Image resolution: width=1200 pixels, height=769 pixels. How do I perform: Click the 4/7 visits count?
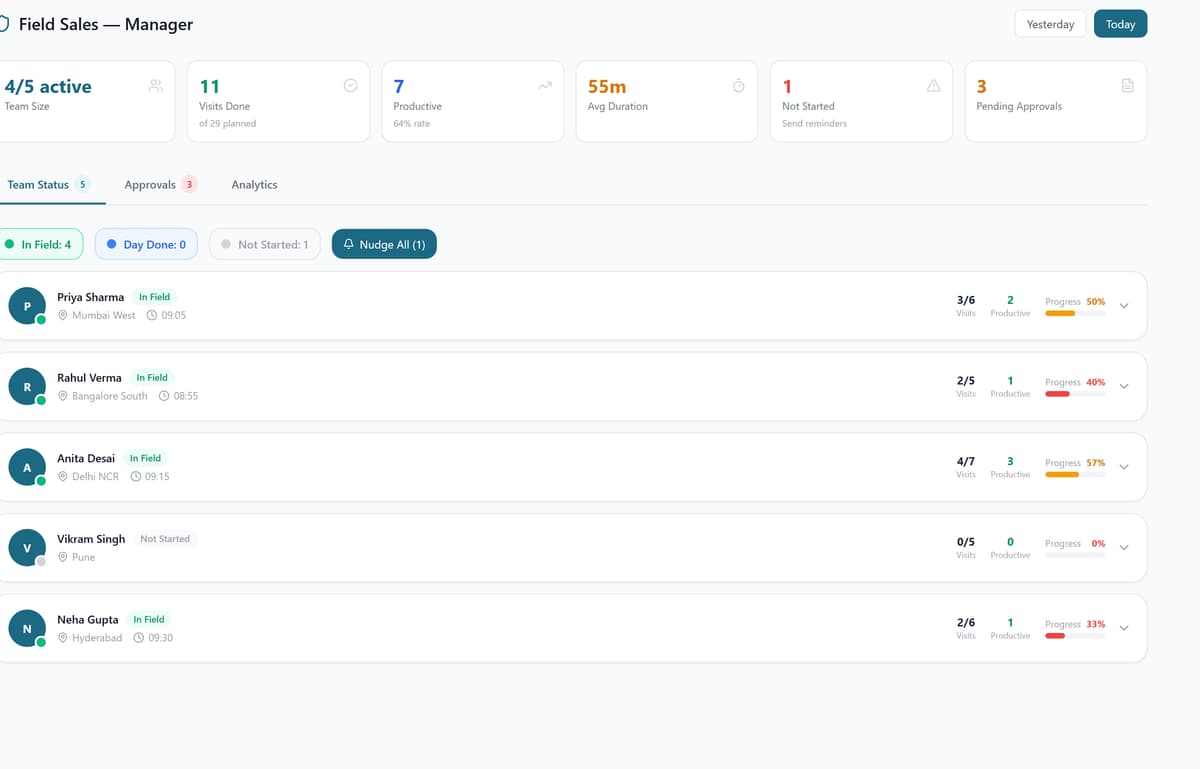pos(966,461)
